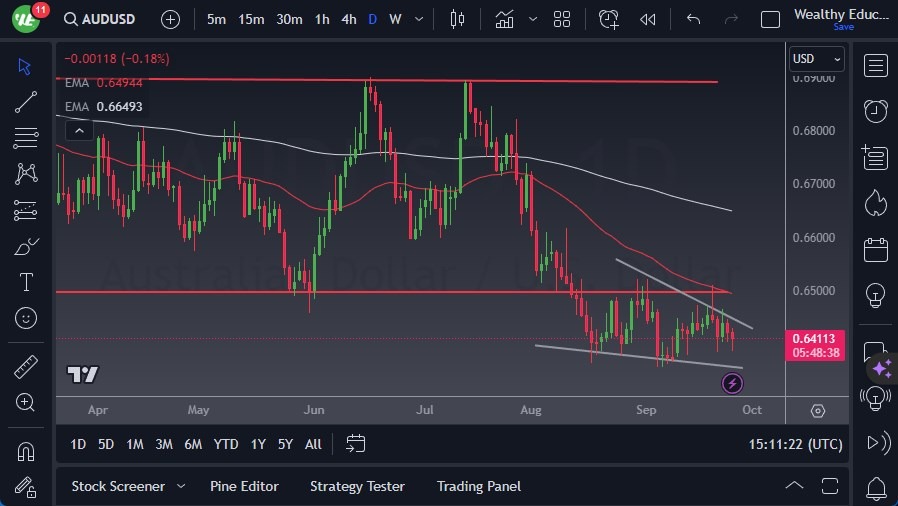Screen dimensions: 898x506
Task: Select the trend line drawing tool
Action: 26,102
